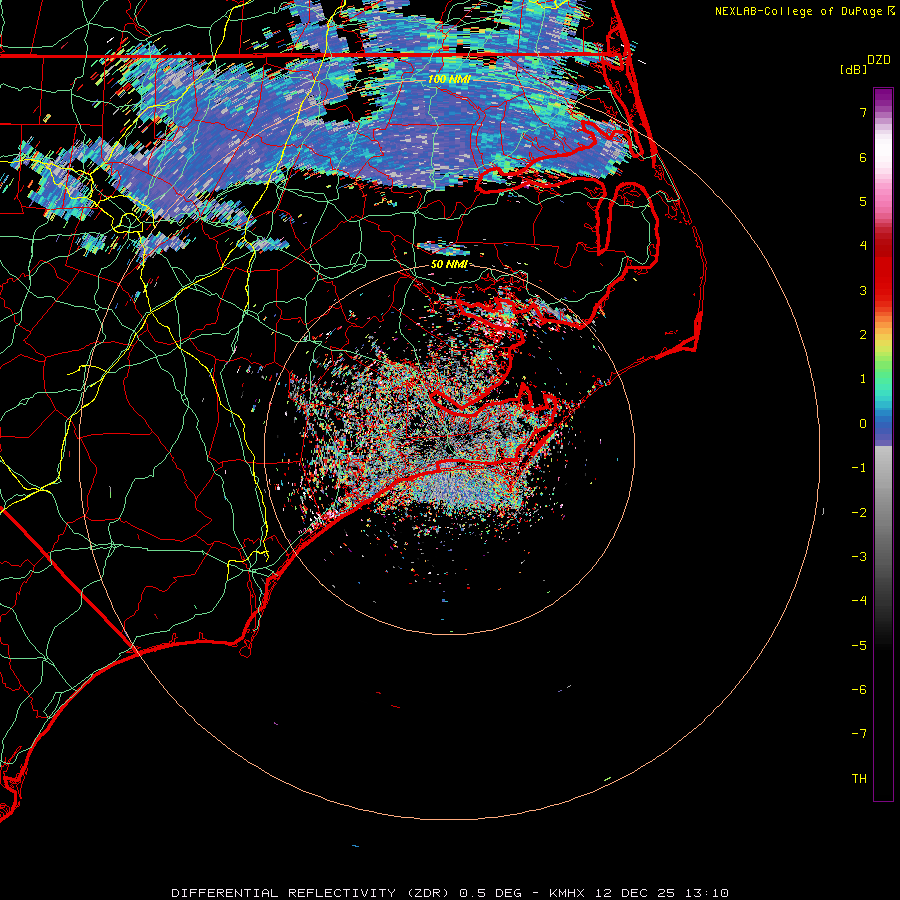Click the 2 value on color scale
The width and height of the screenshot is (900, 900).
[x=863, y=335]
